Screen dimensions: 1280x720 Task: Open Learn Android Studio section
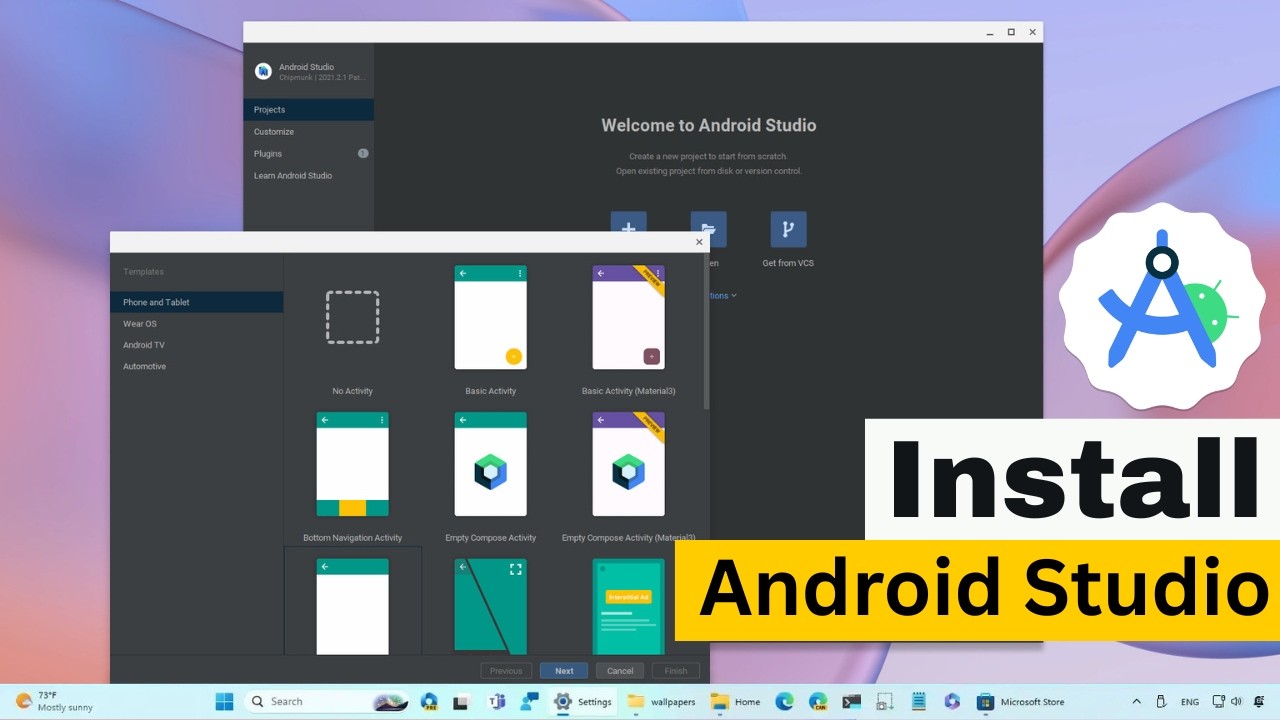pyautogui.click(x=308, y=176)
